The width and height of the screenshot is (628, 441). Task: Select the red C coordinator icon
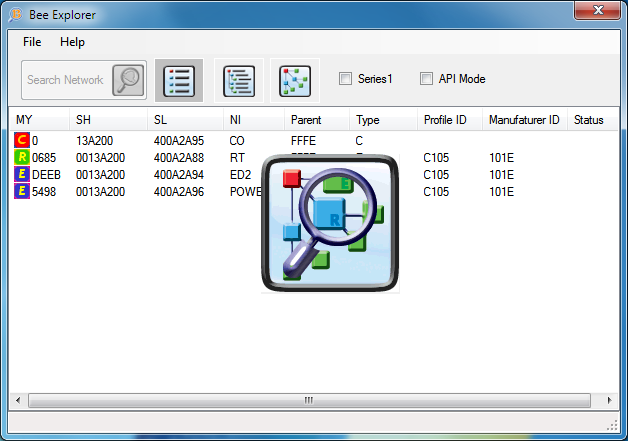[x=22, y=140]
